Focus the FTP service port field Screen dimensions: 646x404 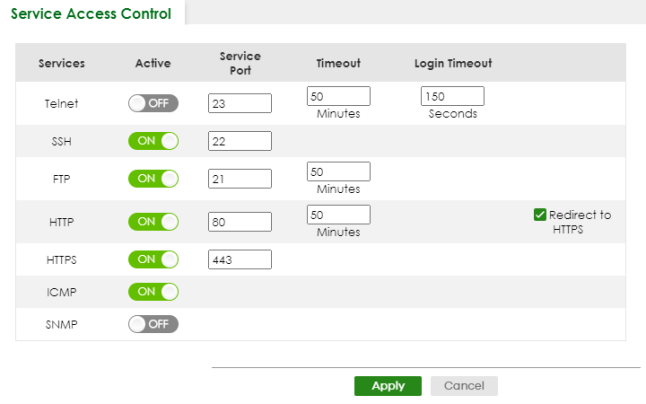[x=240, y=179]
